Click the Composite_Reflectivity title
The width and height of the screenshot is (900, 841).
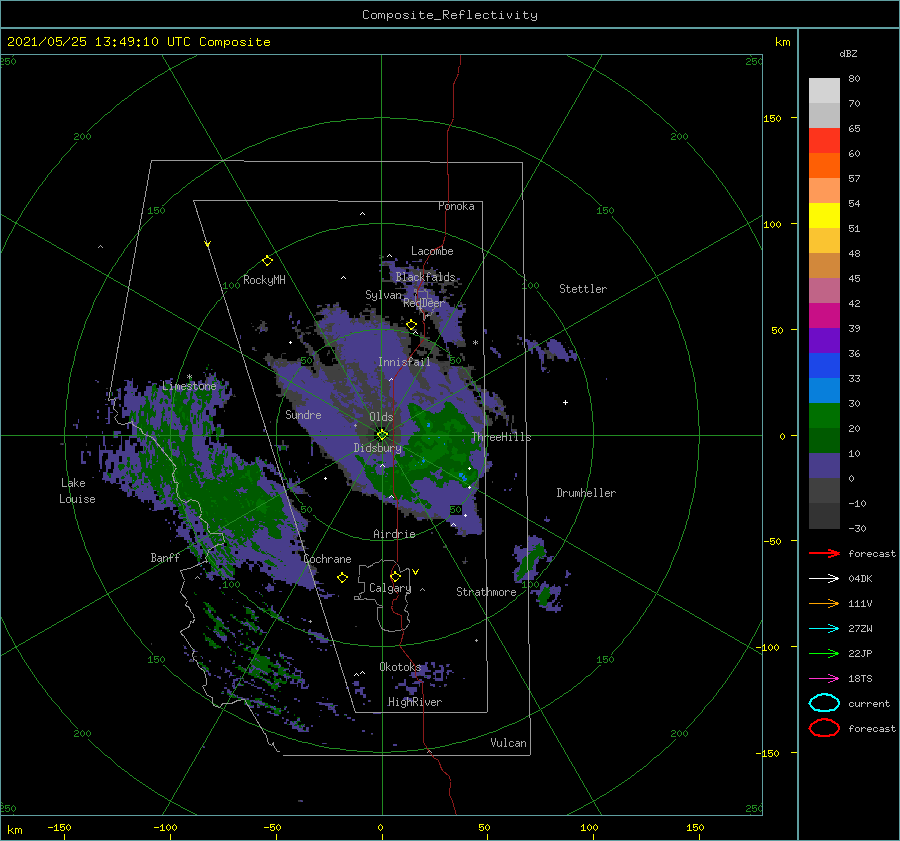[450, 15]
